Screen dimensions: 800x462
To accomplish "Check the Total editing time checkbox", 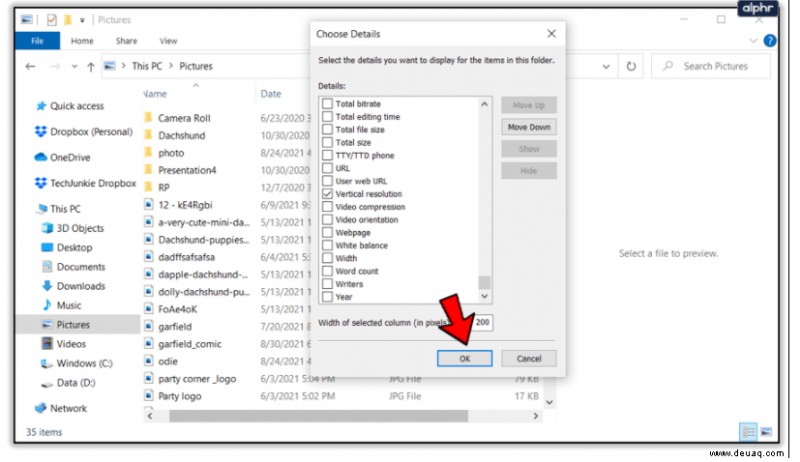I will click(328, 116).
